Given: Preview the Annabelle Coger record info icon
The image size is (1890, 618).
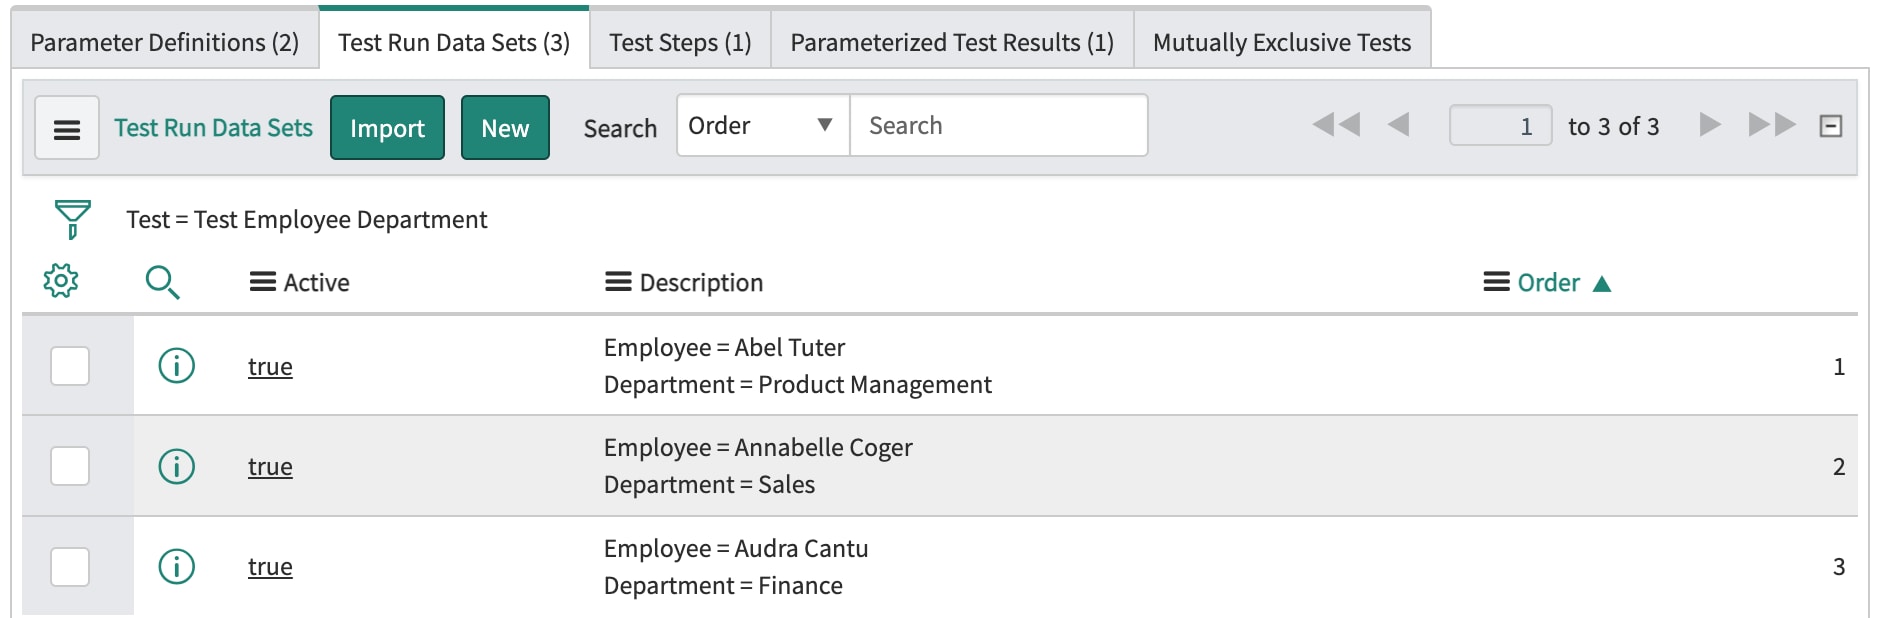Looking at the screenshot, I should pos(177,466).
